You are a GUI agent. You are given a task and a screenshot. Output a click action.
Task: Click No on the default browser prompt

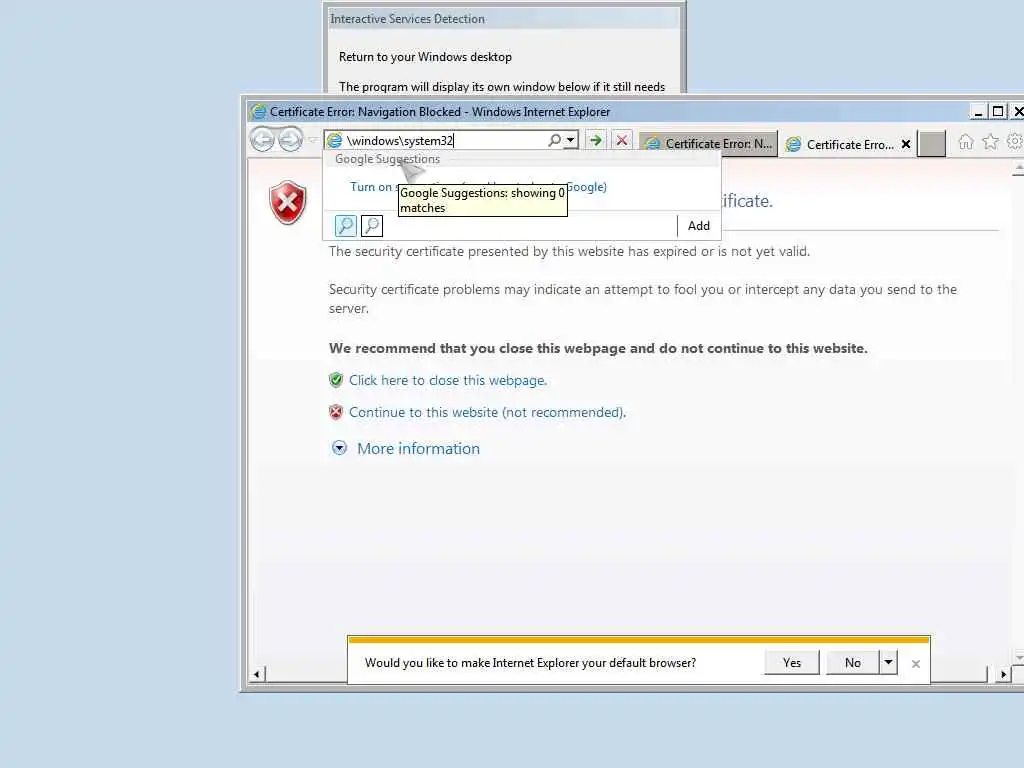[x=852, y=662]
